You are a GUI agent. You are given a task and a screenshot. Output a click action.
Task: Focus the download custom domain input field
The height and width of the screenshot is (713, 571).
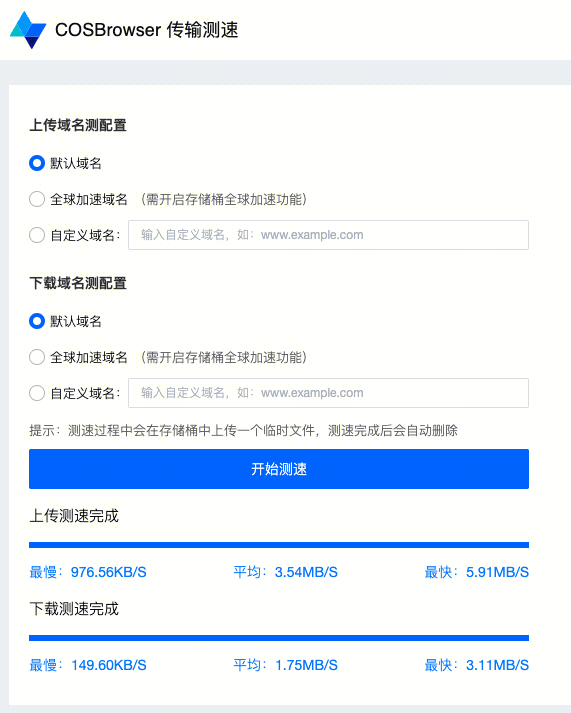coord(328,393)
